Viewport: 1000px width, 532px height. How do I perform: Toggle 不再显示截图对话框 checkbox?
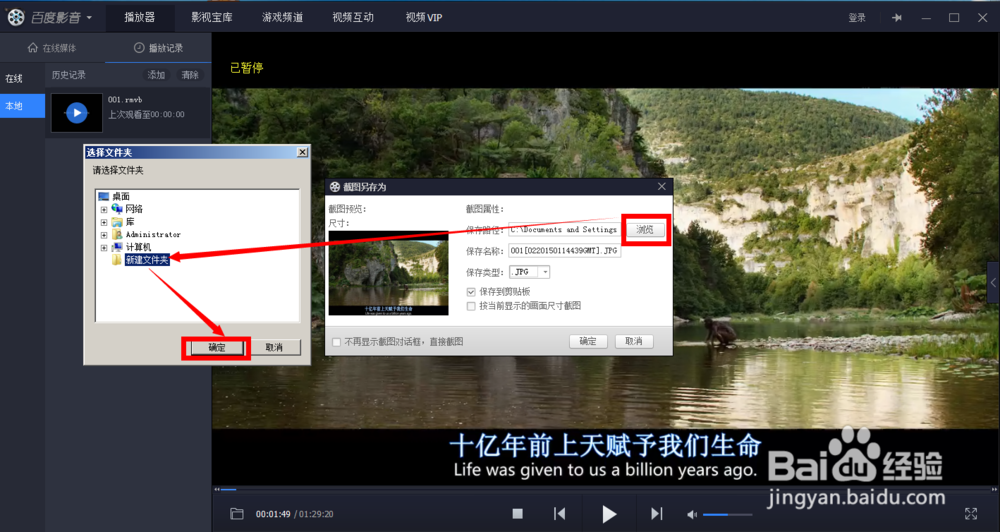337,343
